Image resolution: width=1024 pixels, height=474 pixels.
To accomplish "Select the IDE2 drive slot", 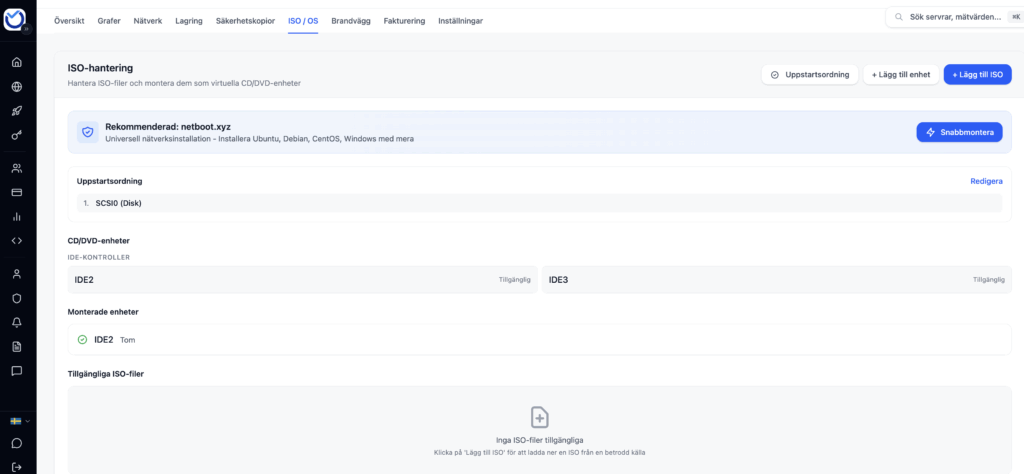I will tap(302, 280).
